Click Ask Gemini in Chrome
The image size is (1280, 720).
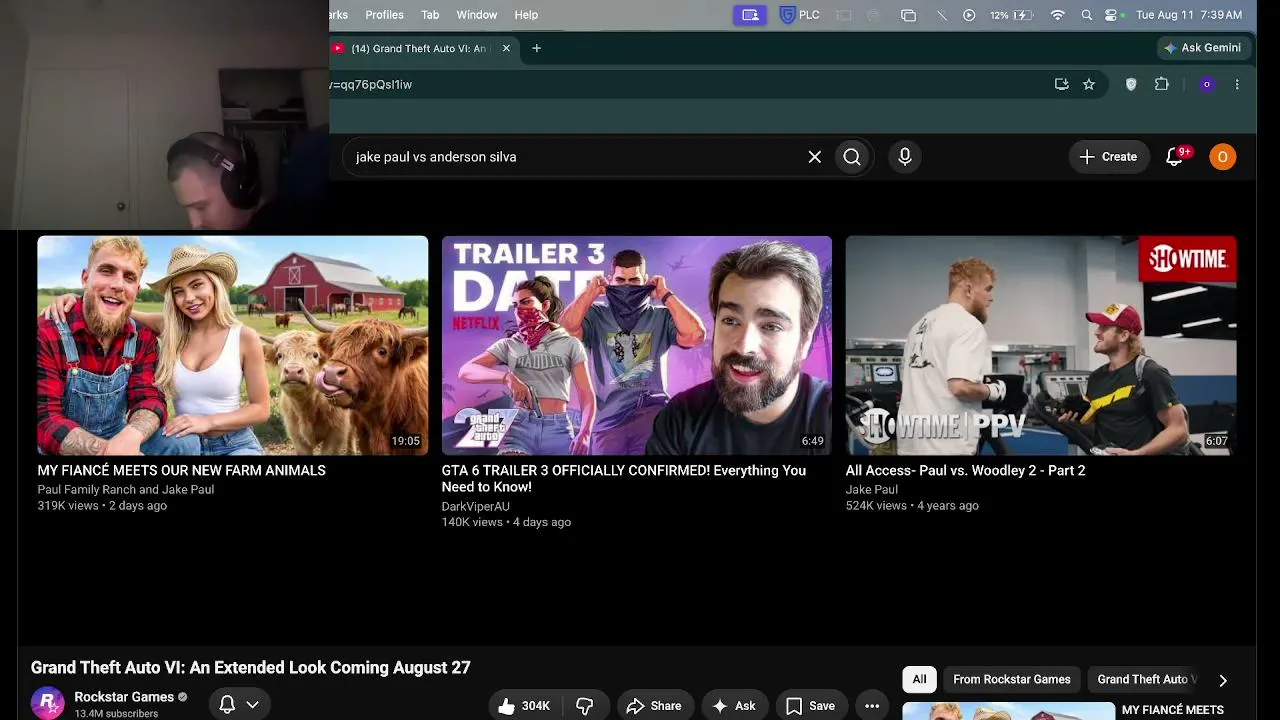(x=1203, y=48)
